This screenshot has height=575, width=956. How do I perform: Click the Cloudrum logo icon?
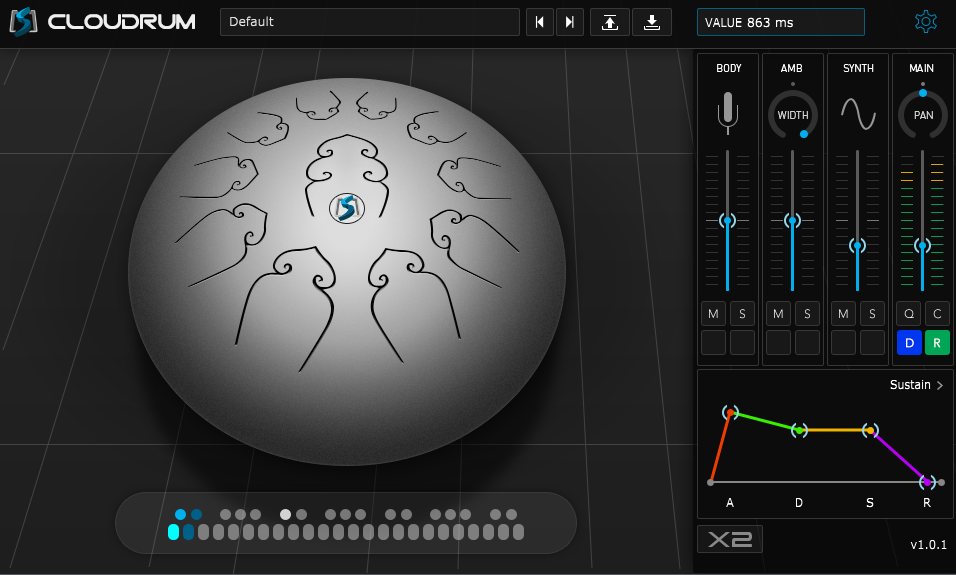coord(23,22)
